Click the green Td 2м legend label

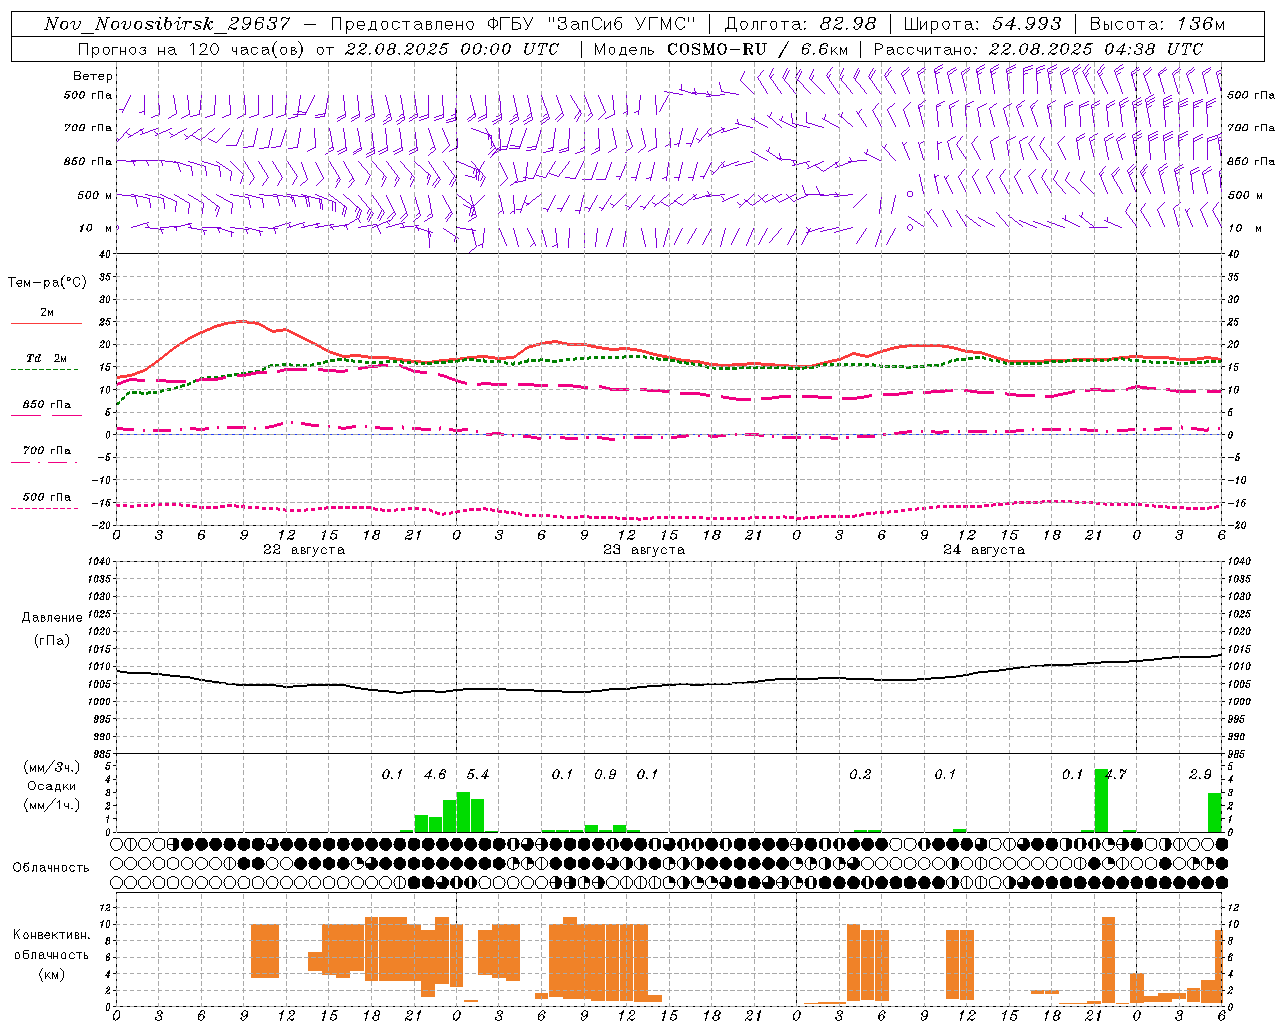click(46, 358)
